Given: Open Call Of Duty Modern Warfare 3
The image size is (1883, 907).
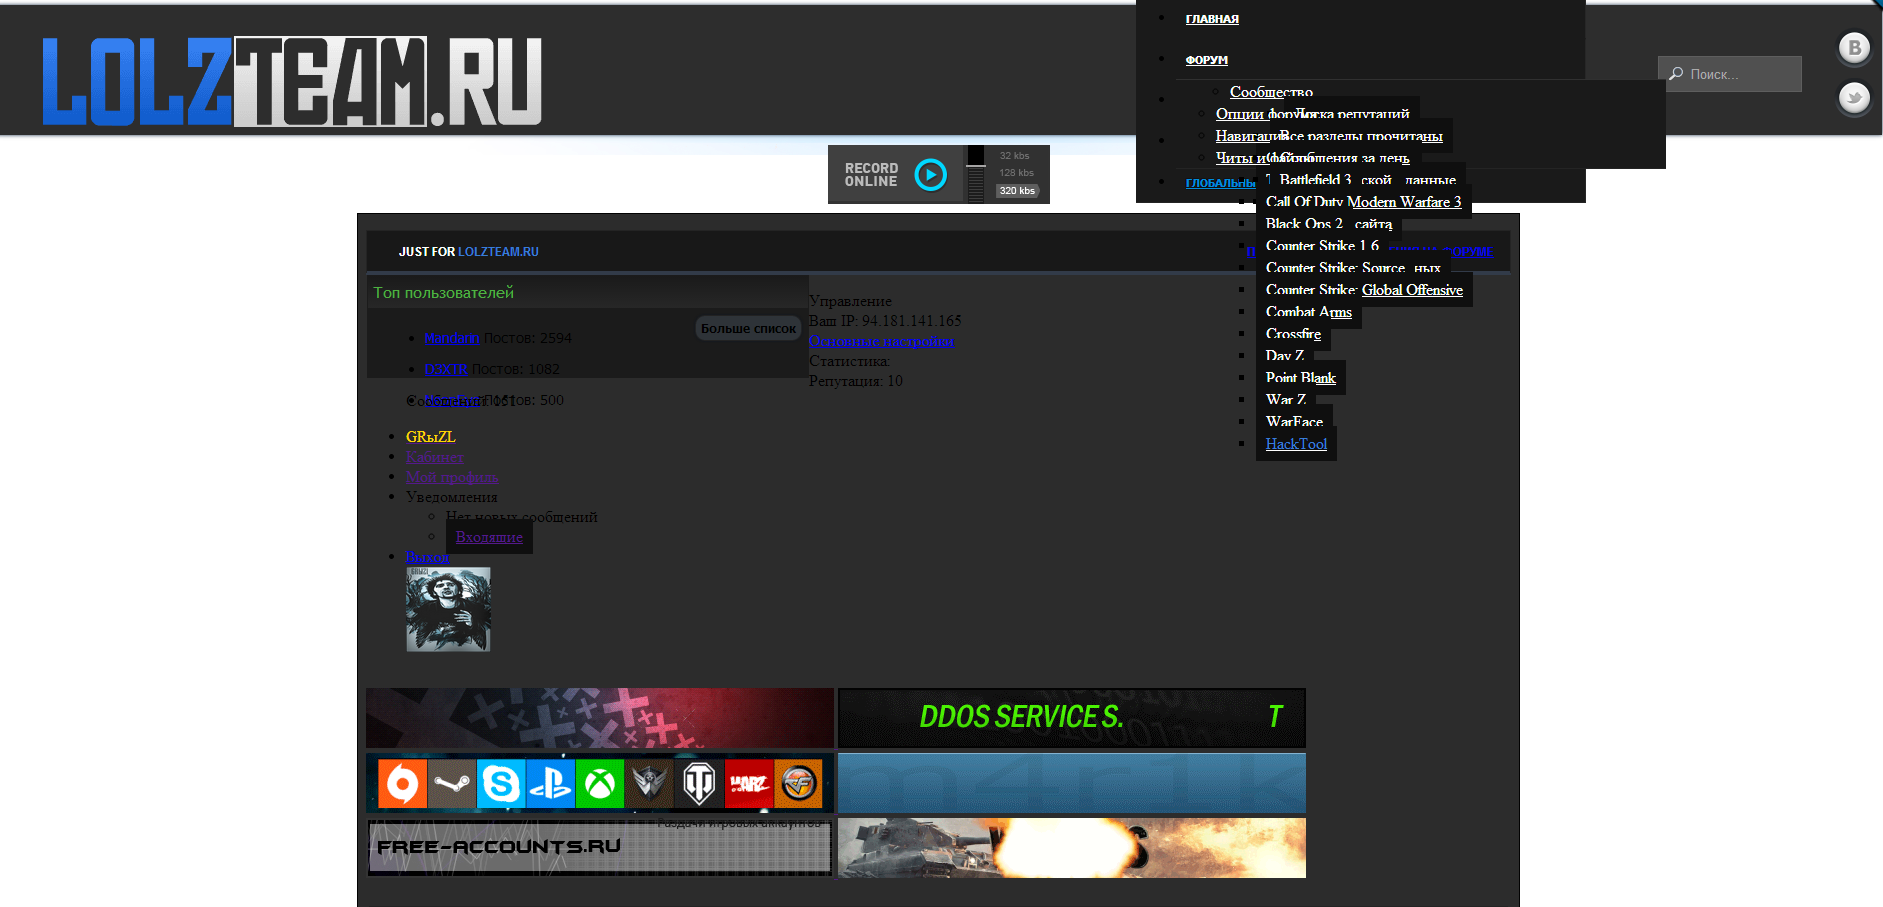Looking at the screenshot, I should coord(1363,202).
